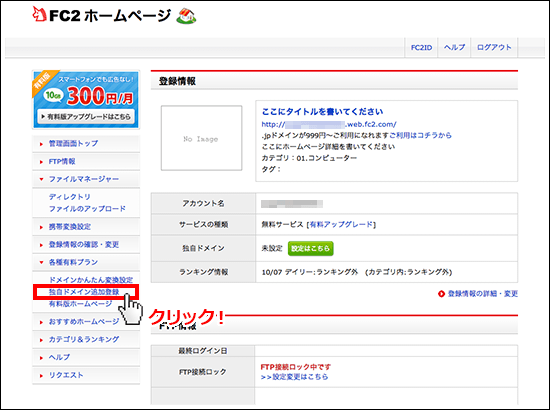Click green 設定はこちら button
Image resolution: width=550 pixels, height=410 pixels.
pos(310,248)
